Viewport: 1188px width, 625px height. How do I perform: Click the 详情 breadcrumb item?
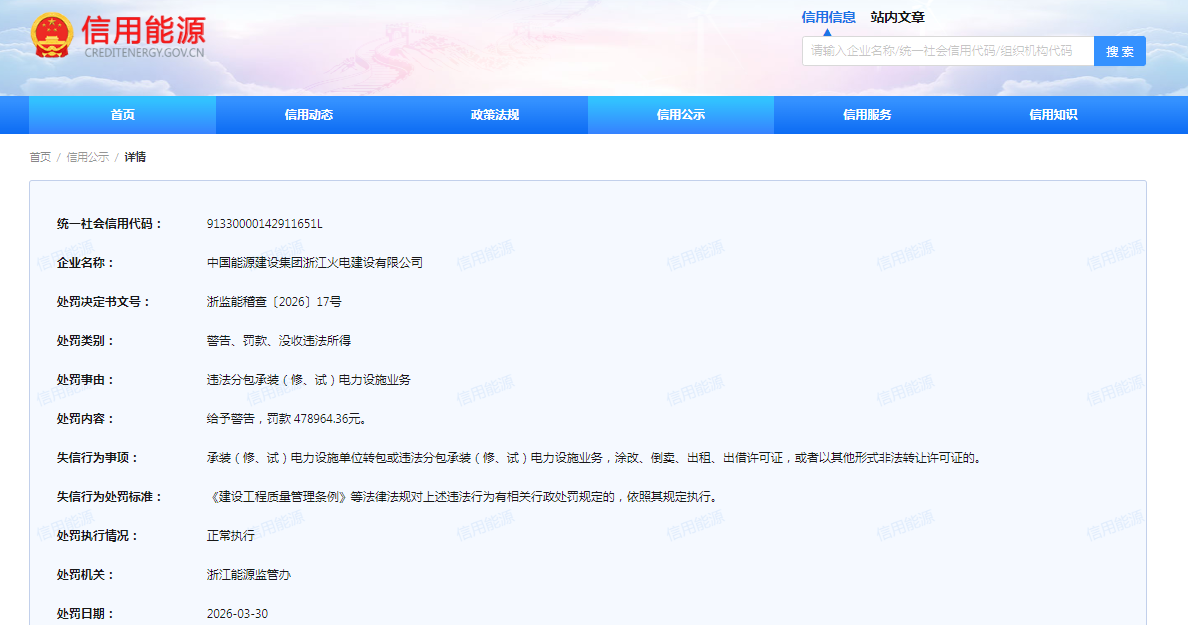click(135, 157)
